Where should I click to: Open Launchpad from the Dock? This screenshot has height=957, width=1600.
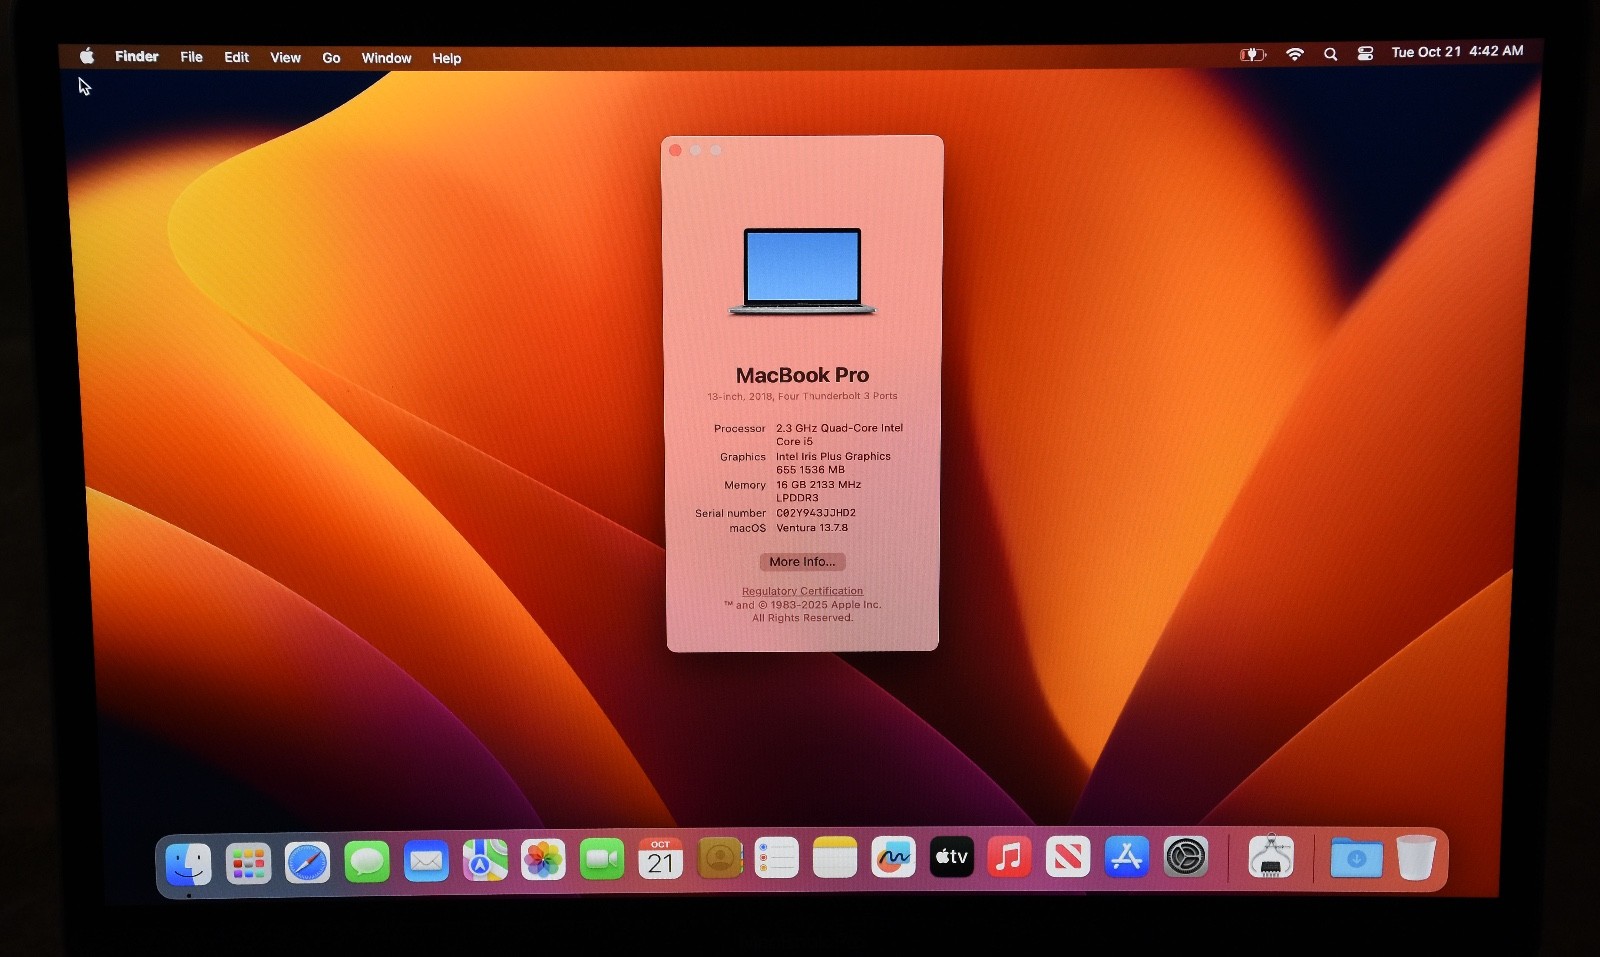248,863
